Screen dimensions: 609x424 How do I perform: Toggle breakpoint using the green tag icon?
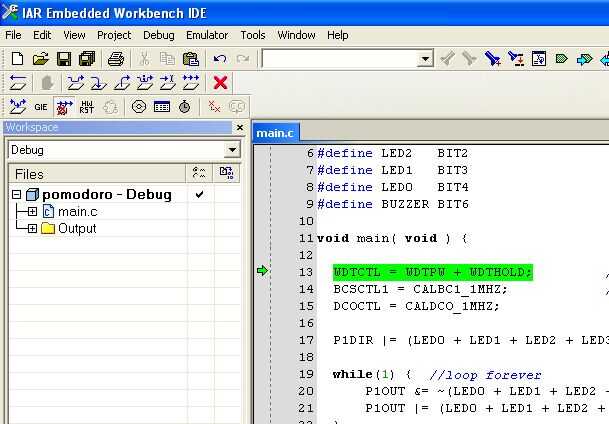[562, 59]
